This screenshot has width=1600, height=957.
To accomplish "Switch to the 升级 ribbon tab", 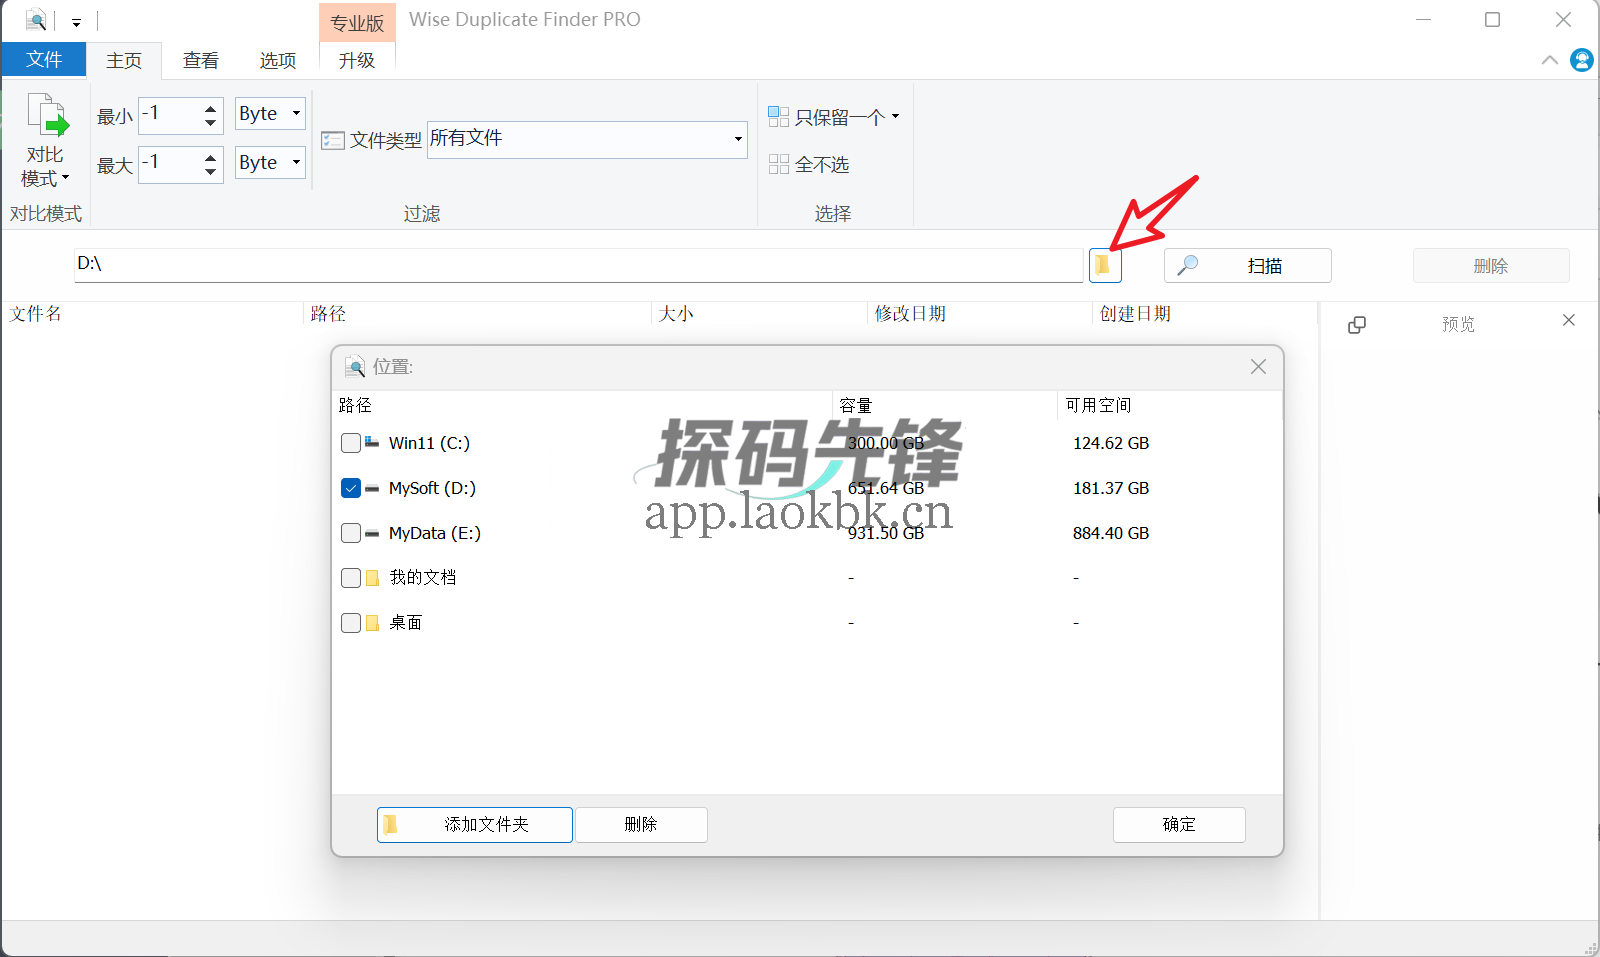I will tap(357, 61).
